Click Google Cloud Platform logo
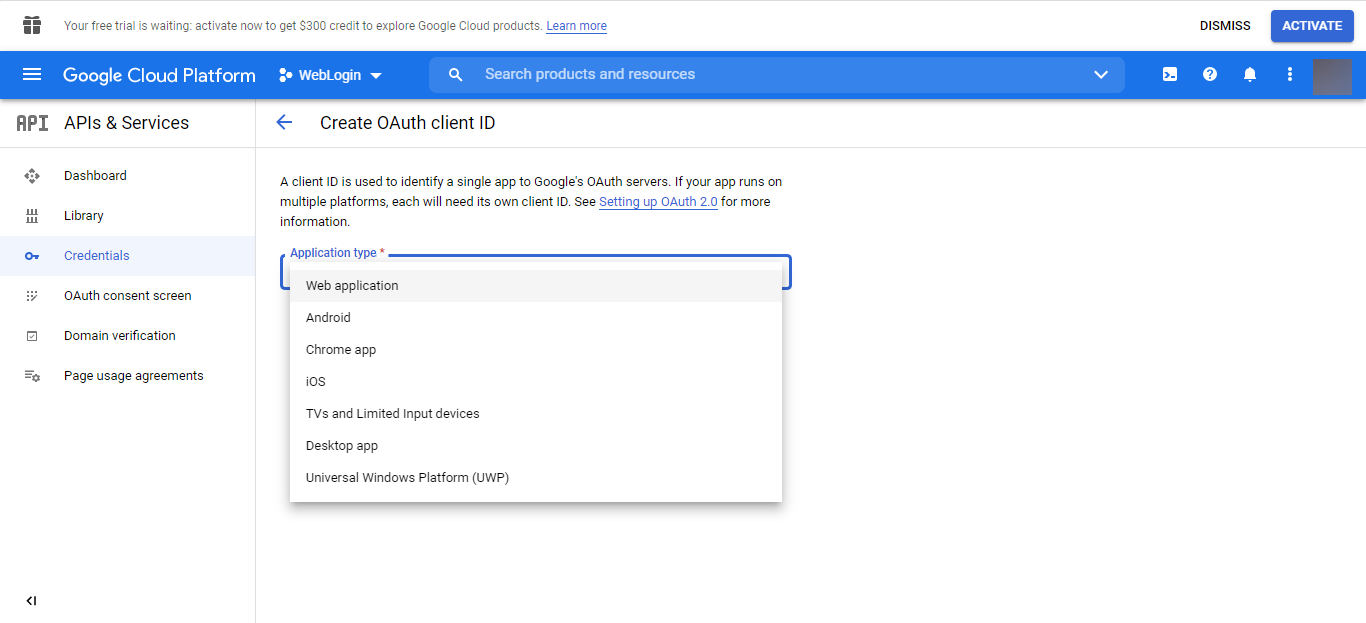The image size is (1366, 623). [x=159, y=75]
